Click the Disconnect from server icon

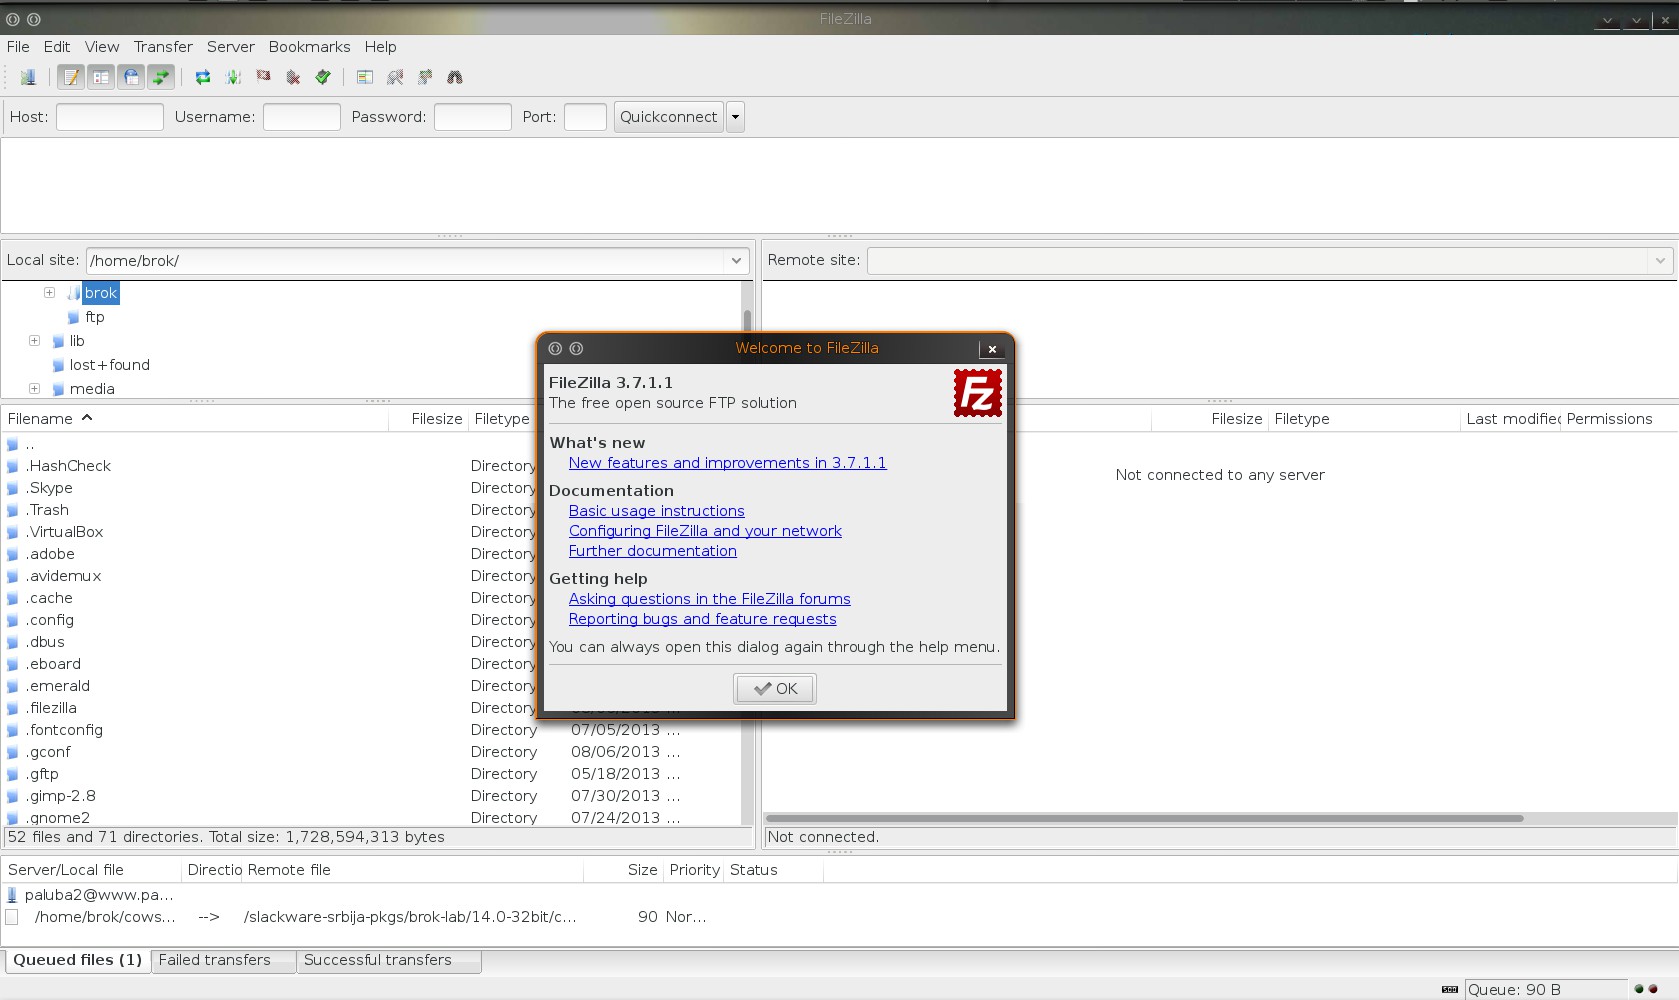293,77
